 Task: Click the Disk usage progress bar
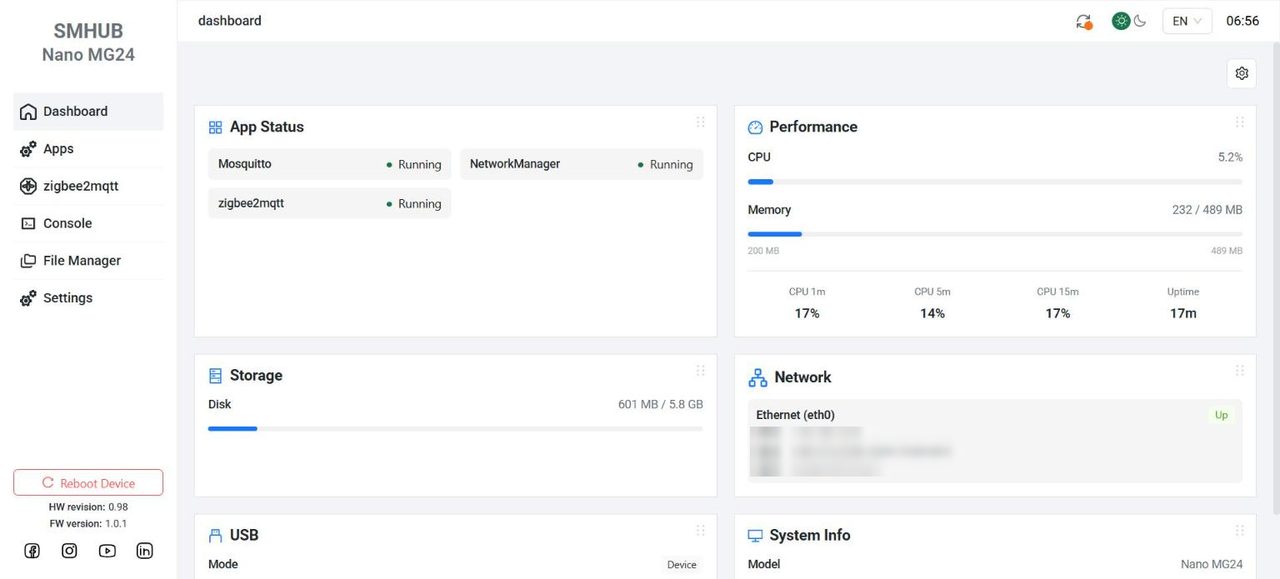(455, 429)
